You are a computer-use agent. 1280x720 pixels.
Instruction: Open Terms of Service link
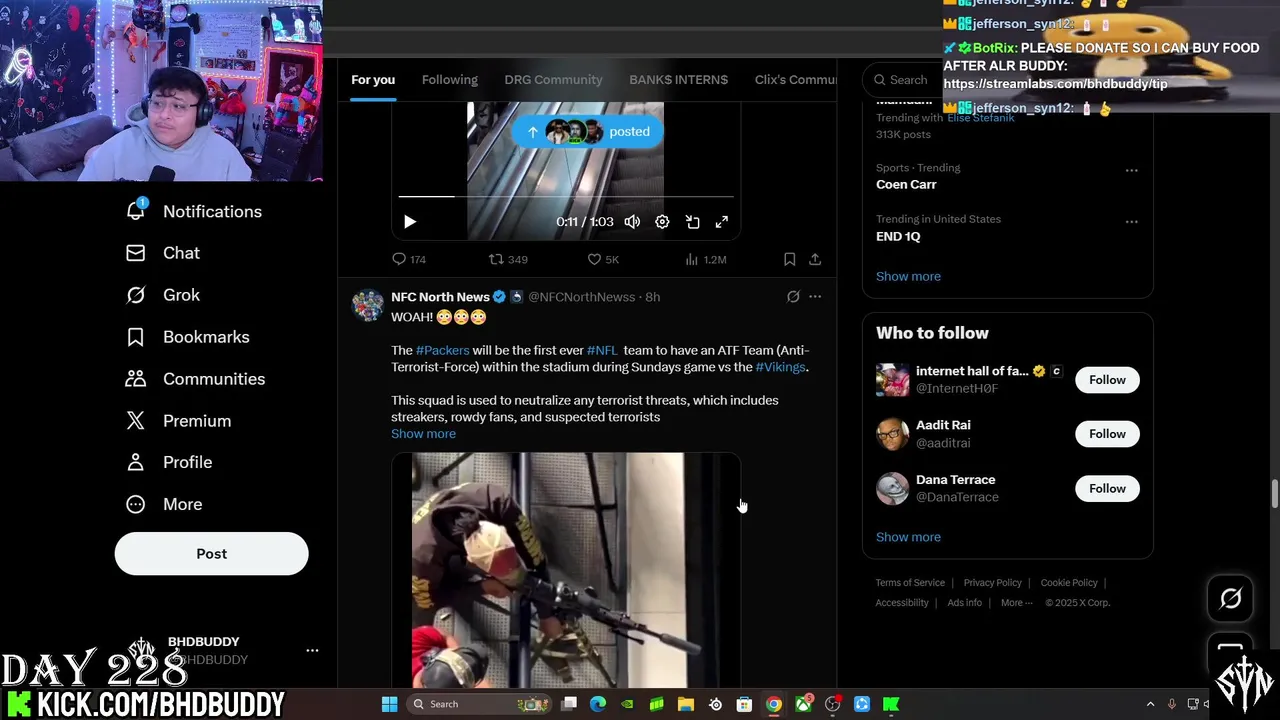point(910,583)
